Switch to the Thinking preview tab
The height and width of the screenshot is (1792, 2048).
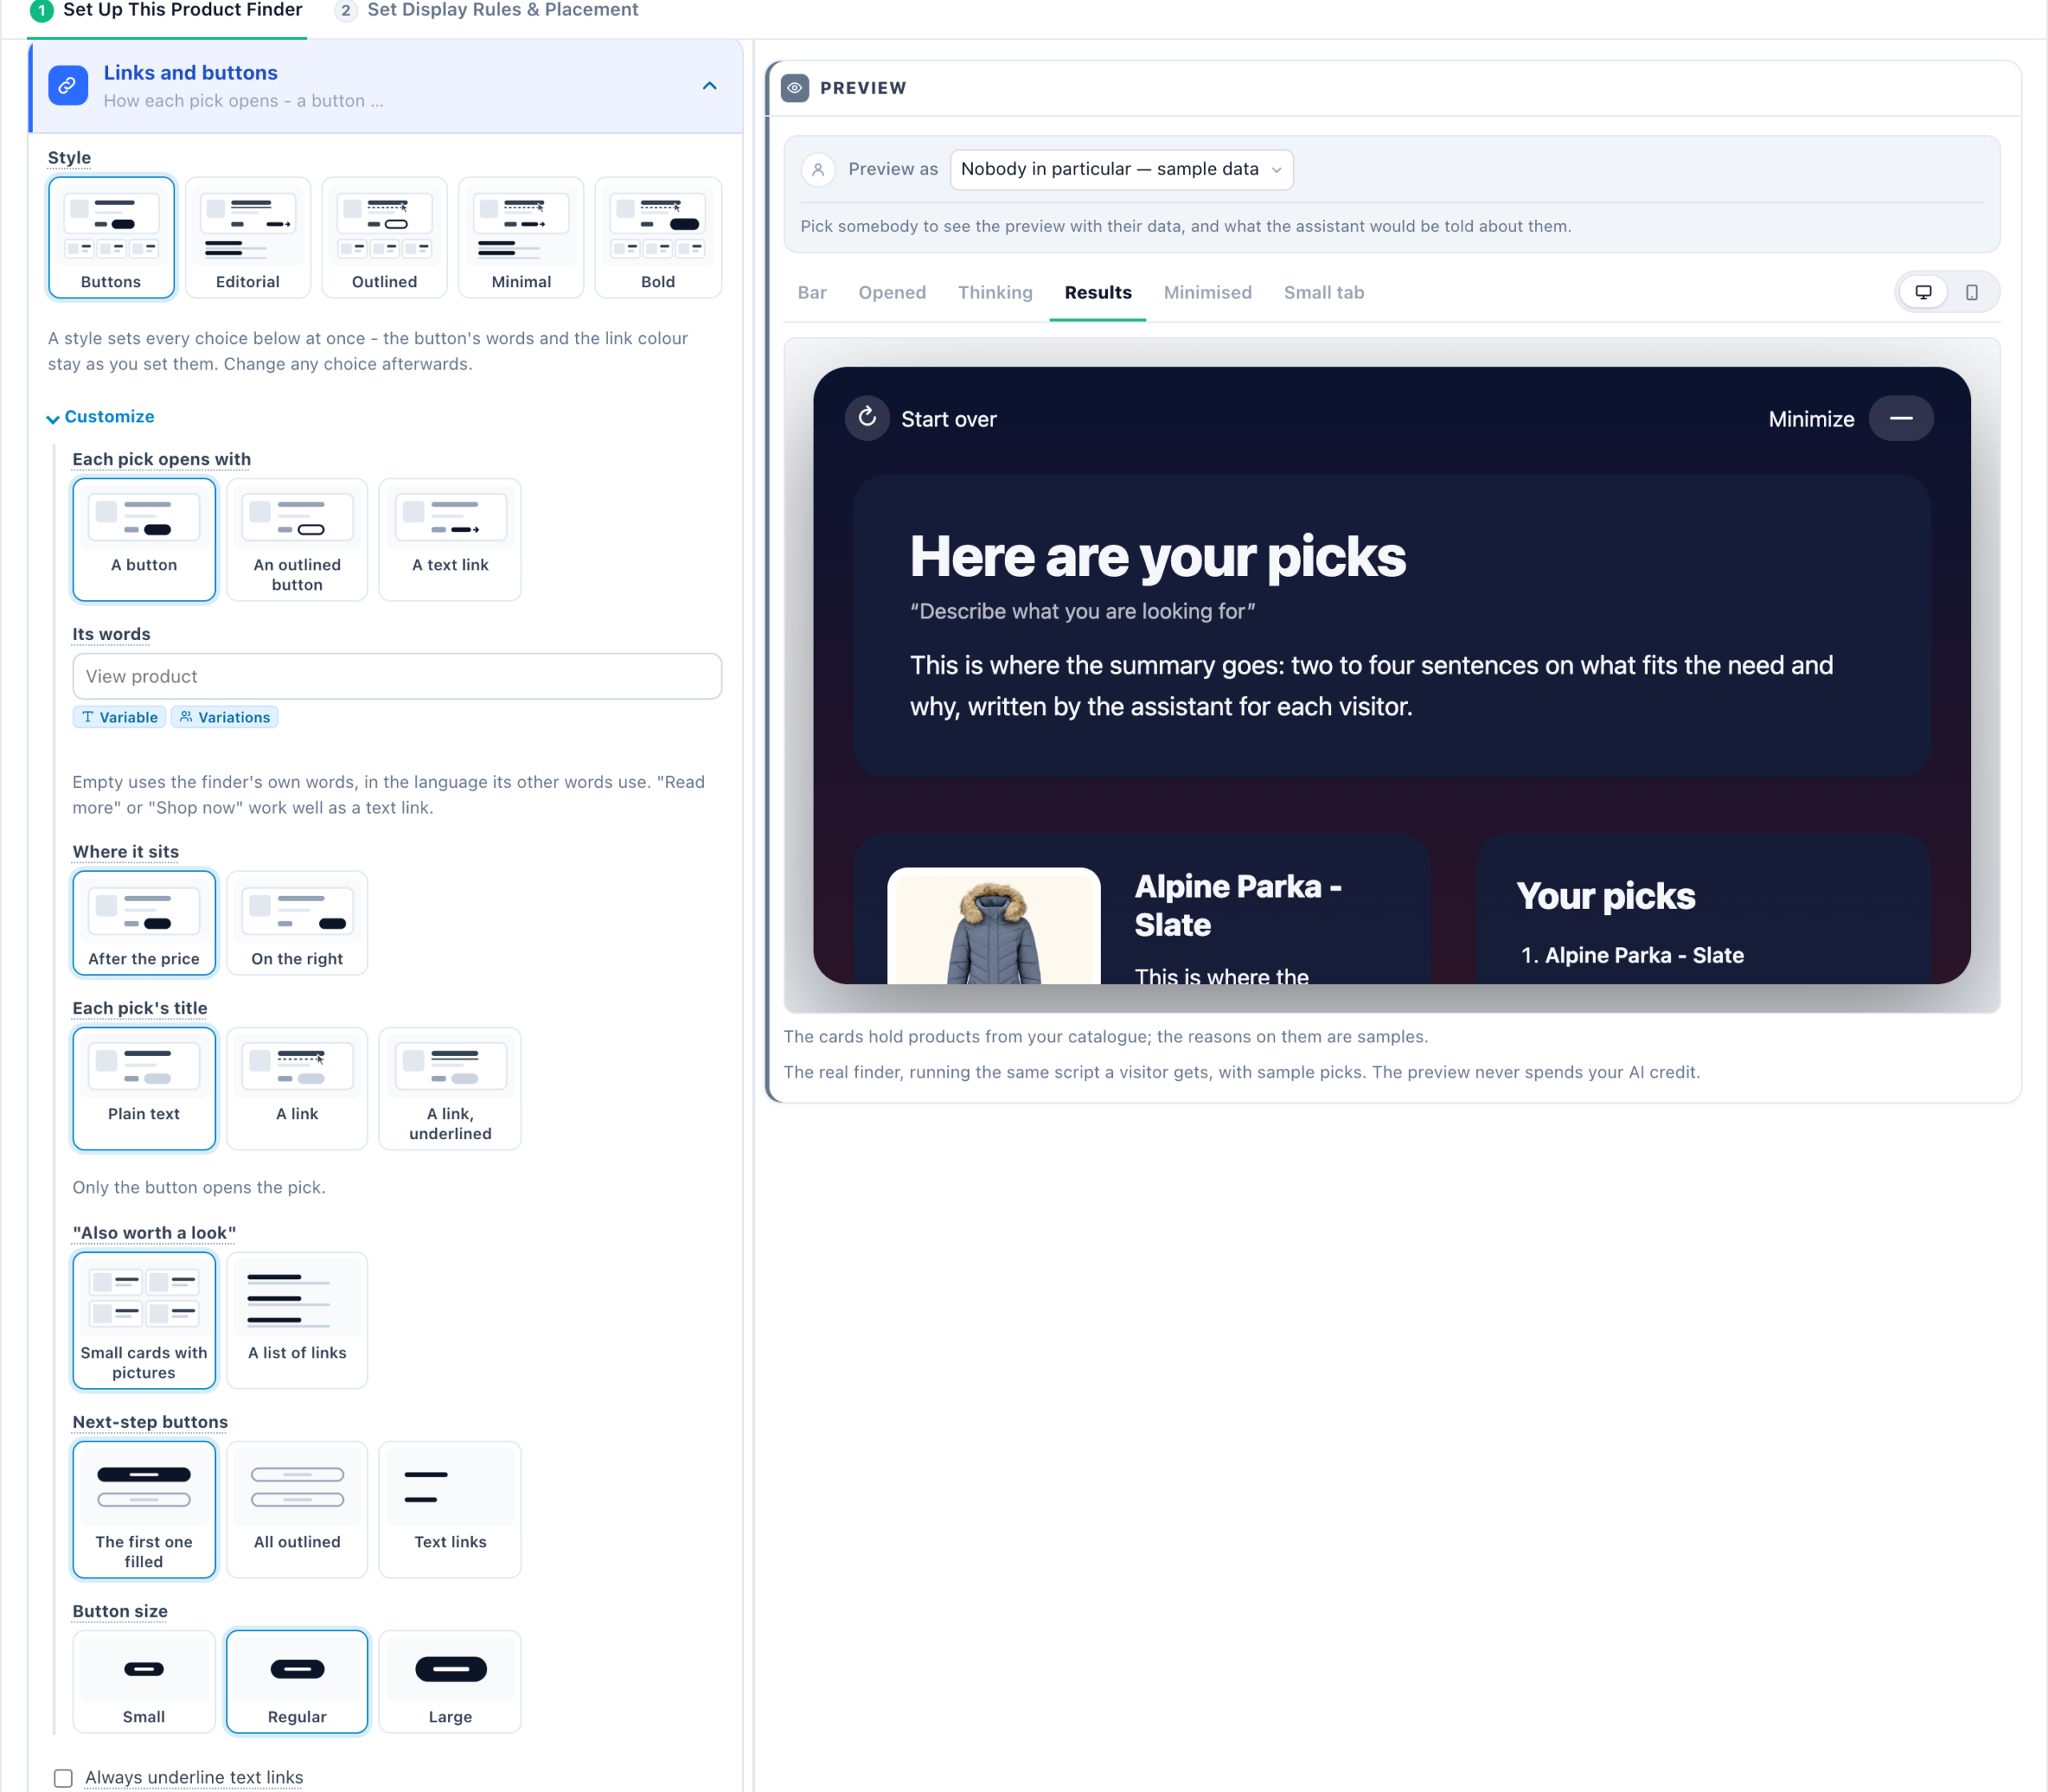995,293
